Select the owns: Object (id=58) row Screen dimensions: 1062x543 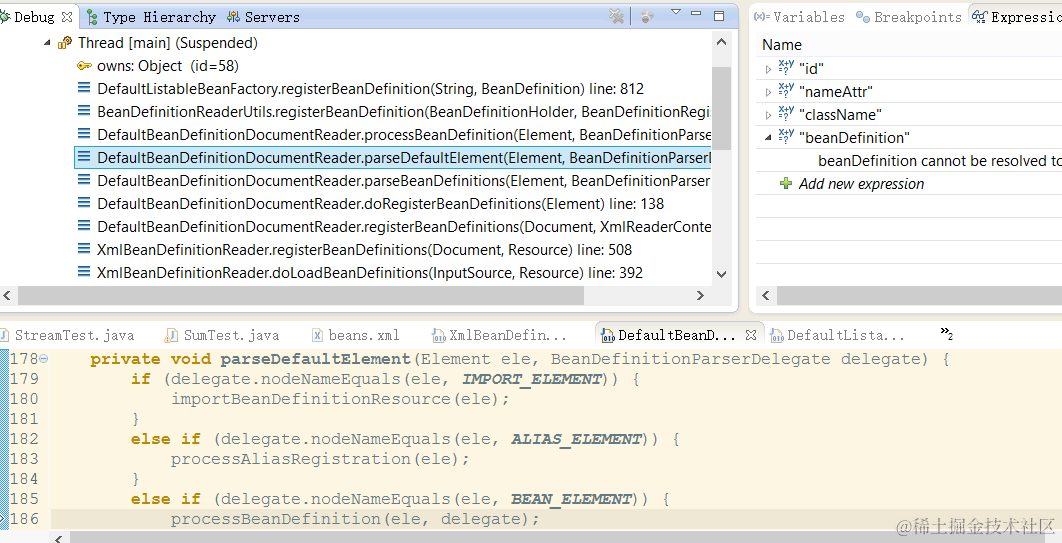pyautogui.click(x=167, y=66)
